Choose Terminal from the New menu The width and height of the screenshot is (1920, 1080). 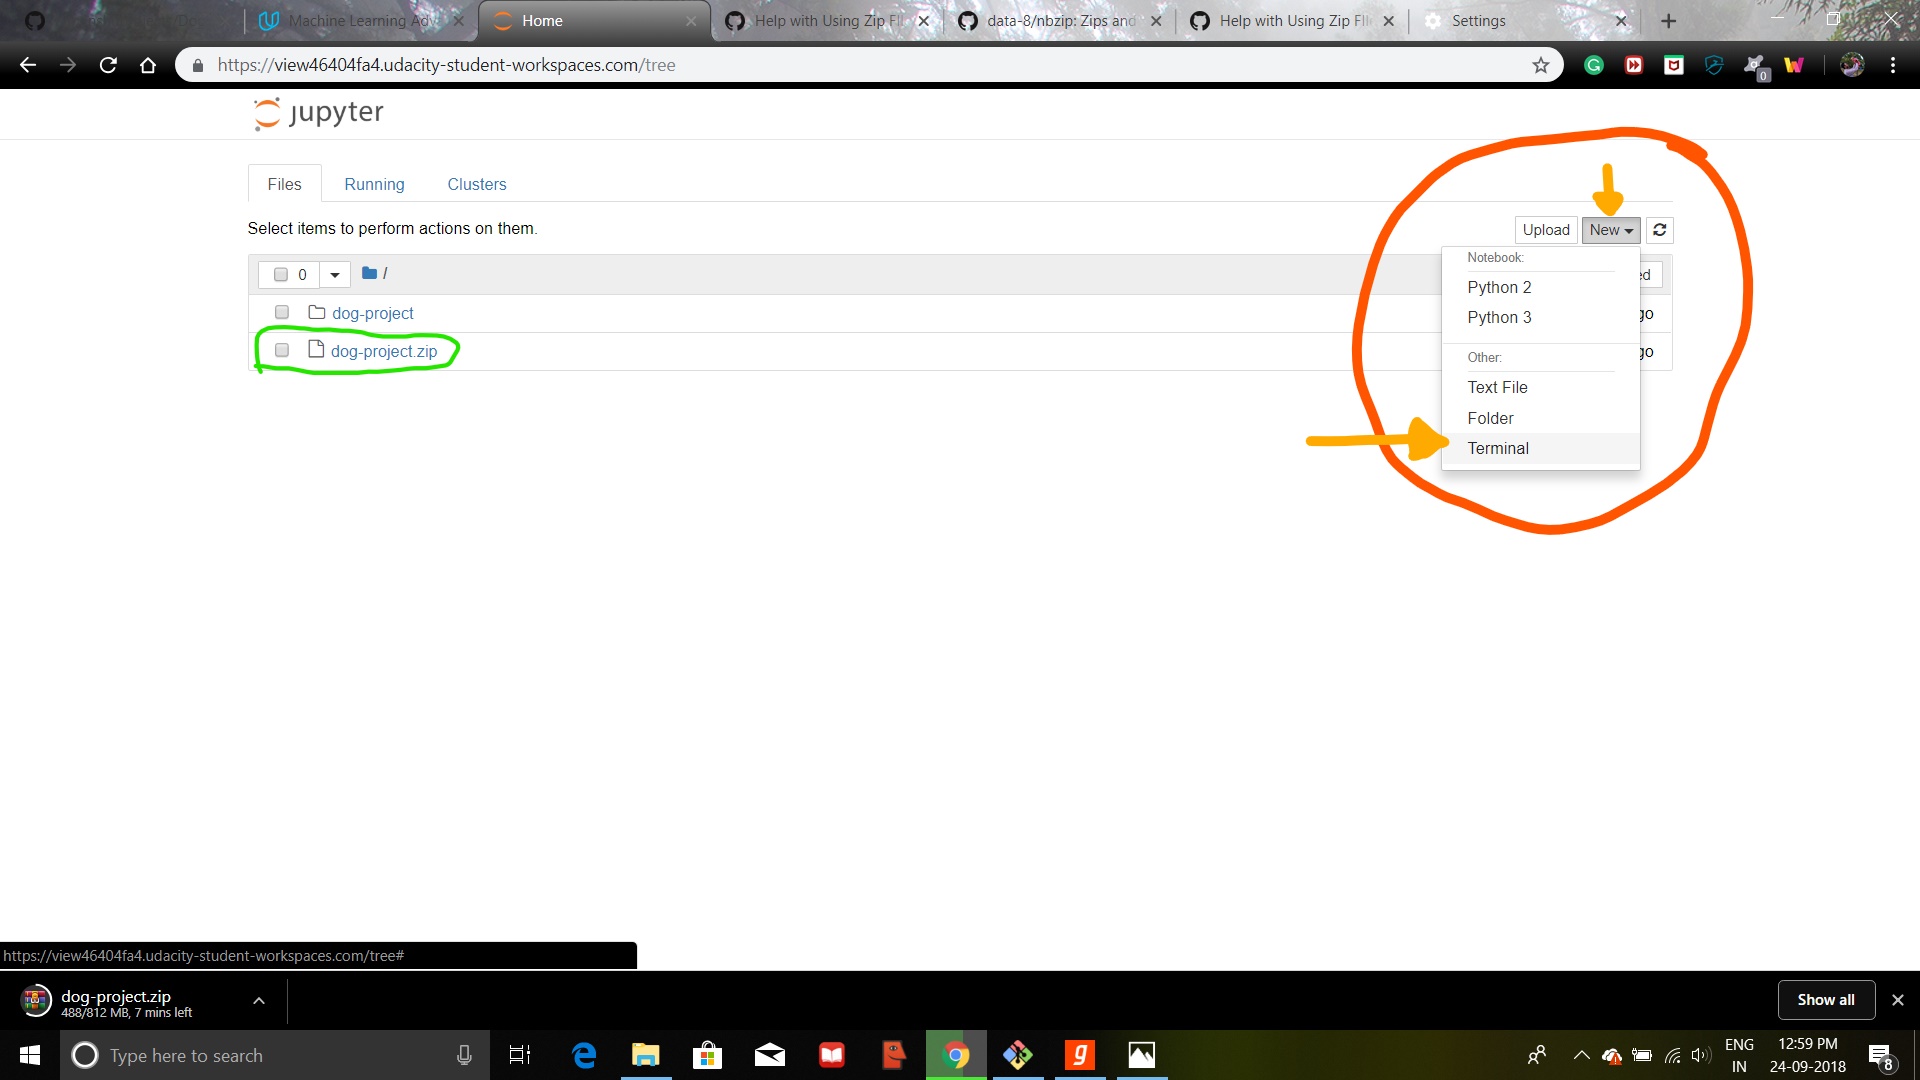point(1497,449)
